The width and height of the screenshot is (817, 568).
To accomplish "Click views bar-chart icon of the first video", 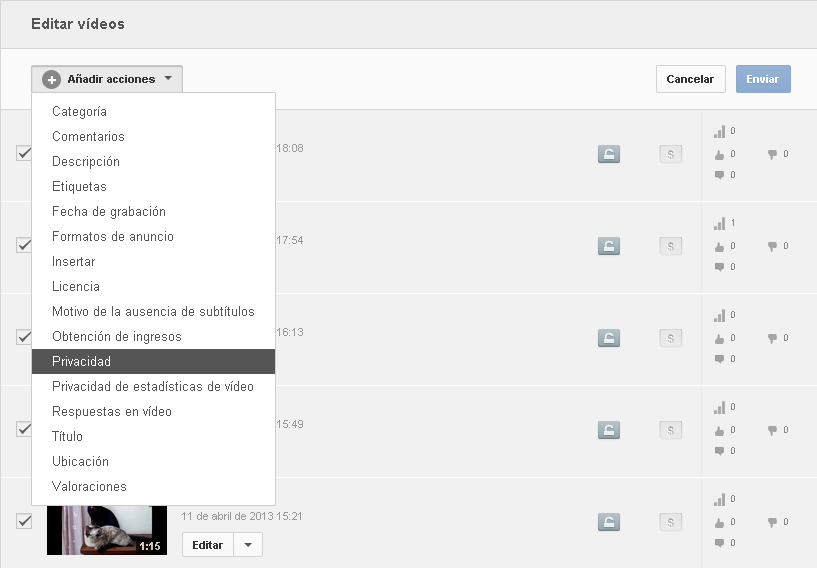I will (720, 131).
